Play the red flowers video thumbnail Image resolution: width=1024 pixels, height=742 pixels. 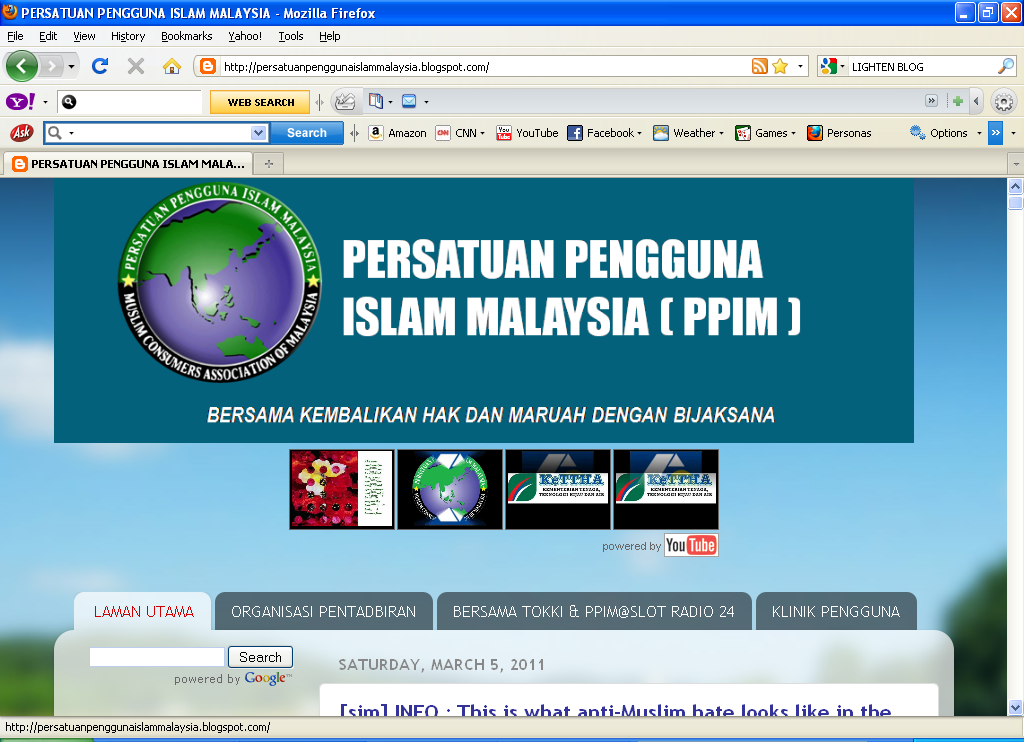(342, 489)
